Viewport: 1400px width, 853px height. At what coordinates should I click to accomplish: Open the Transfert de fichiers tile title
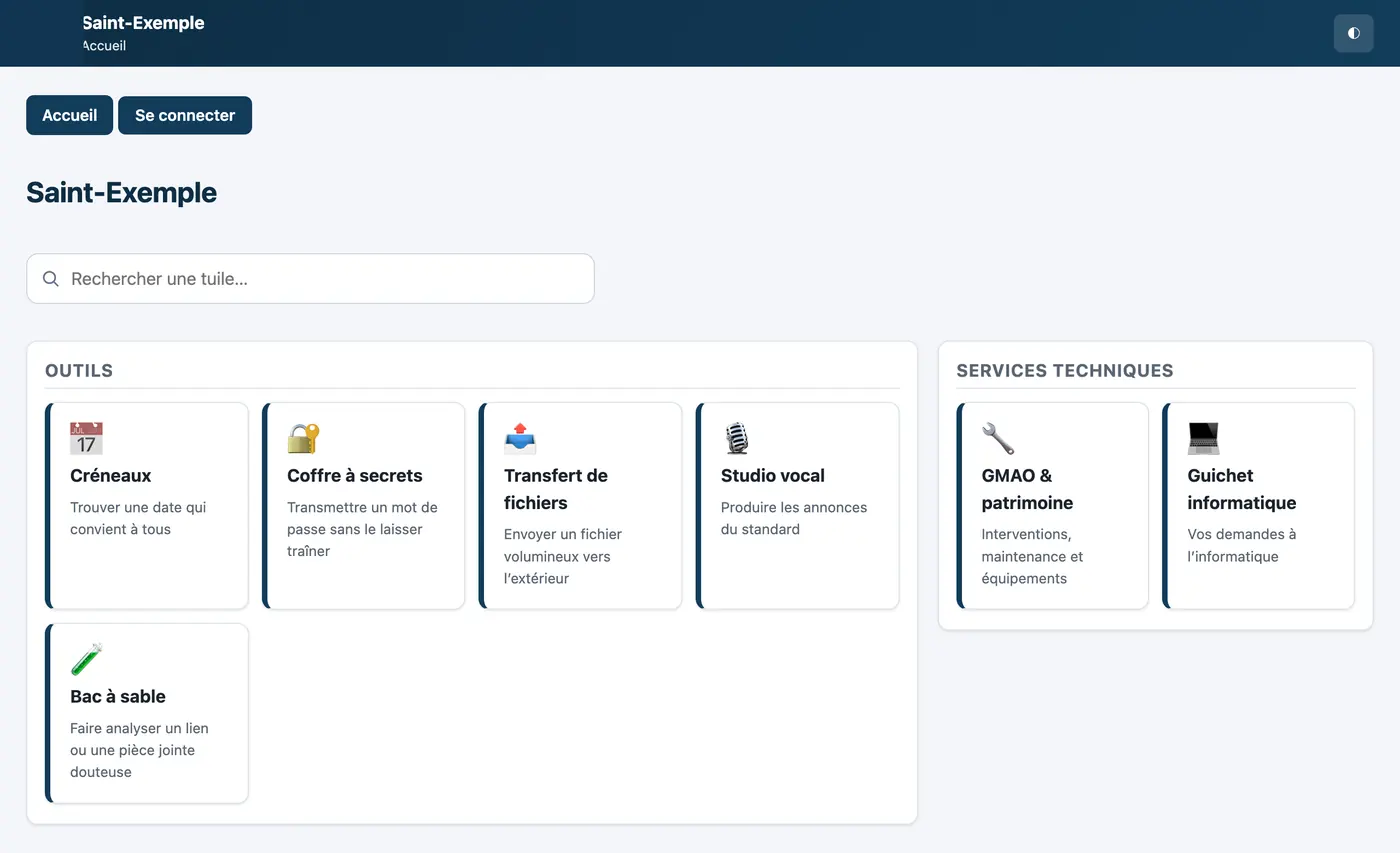[x=556, y=489]
